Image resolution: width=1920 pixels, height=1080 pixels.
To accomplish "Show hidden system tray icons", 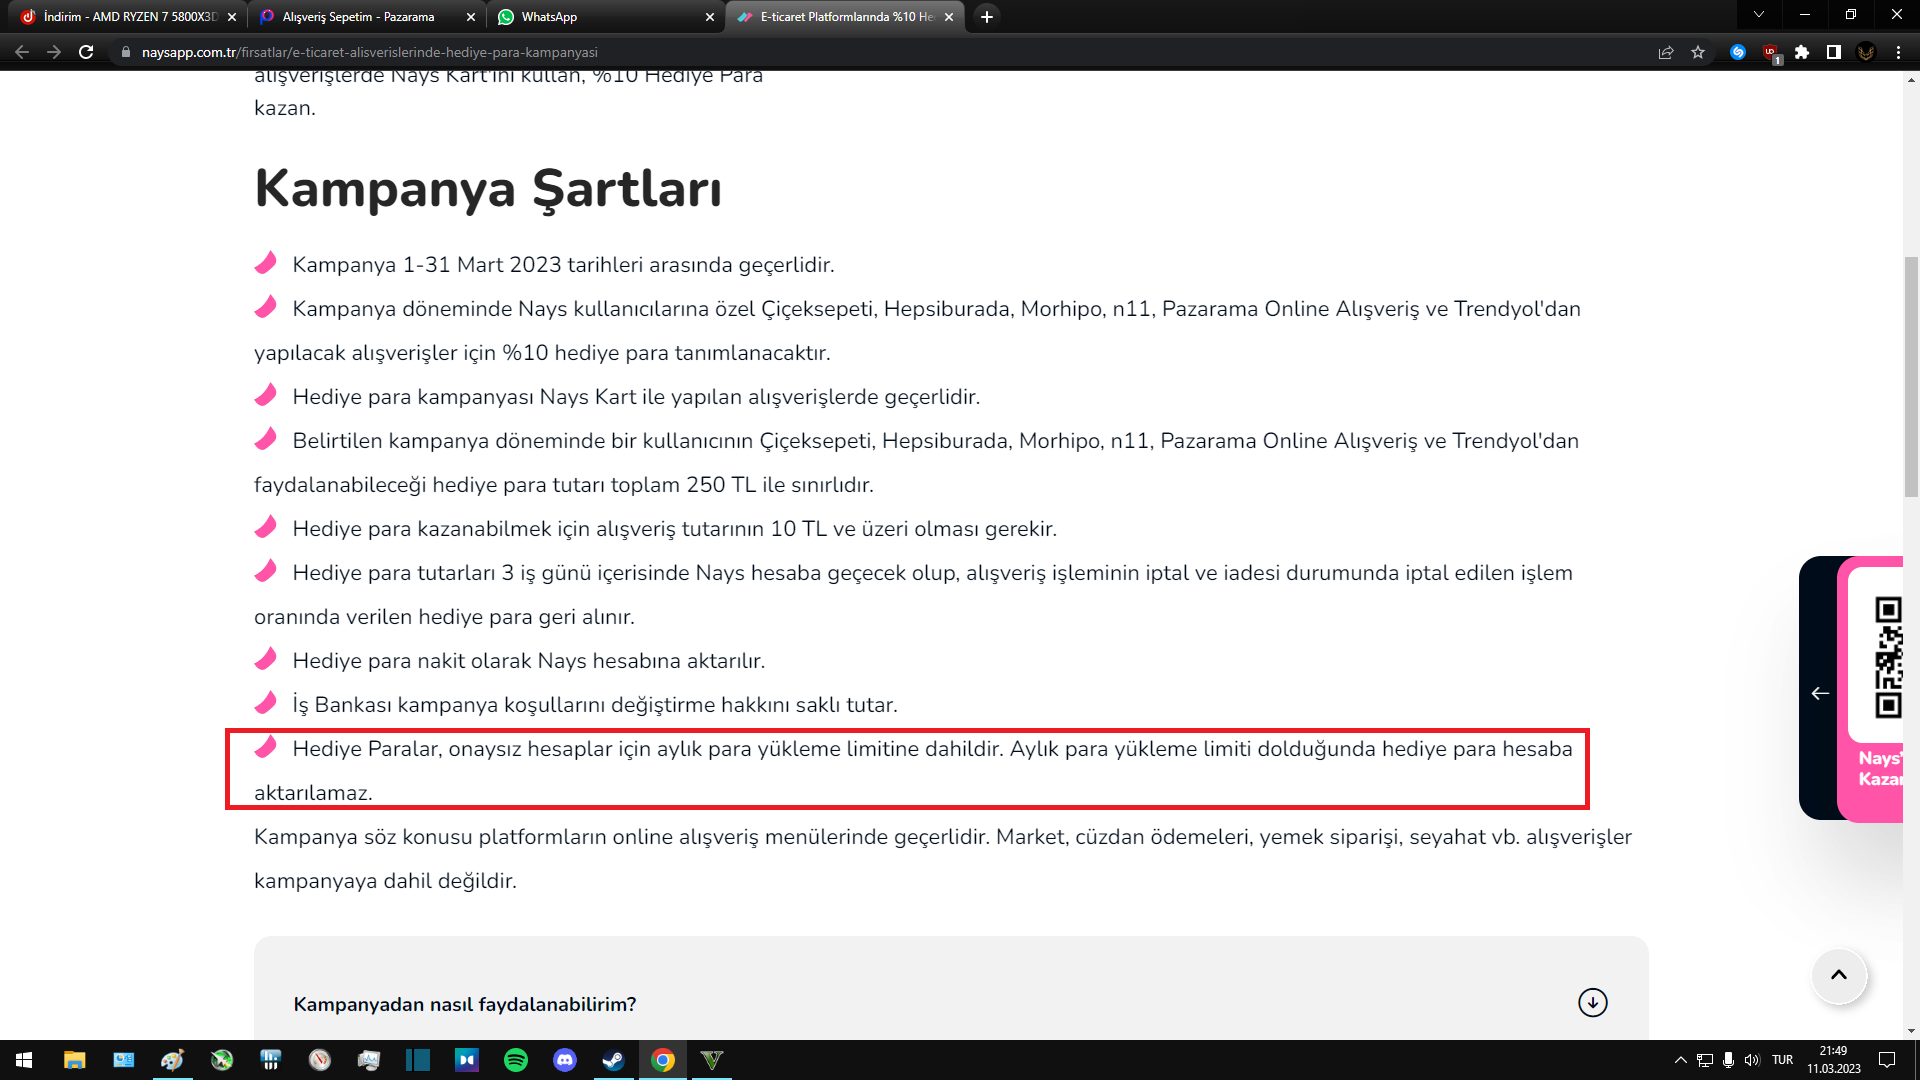I will coord(1681,1060).
